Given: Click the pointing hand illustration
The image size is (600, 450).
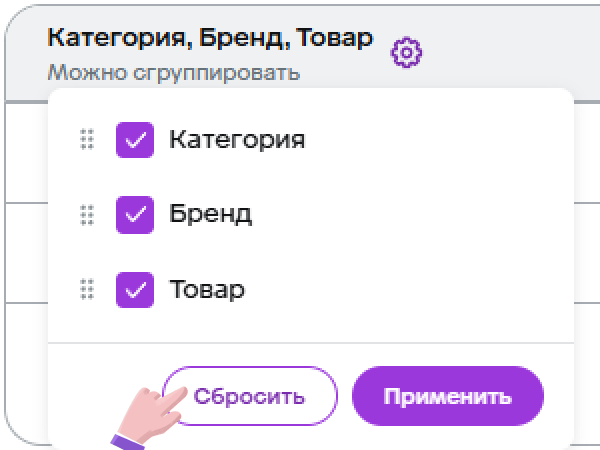Looking at the screenshot, I should [x=150, y=412].
